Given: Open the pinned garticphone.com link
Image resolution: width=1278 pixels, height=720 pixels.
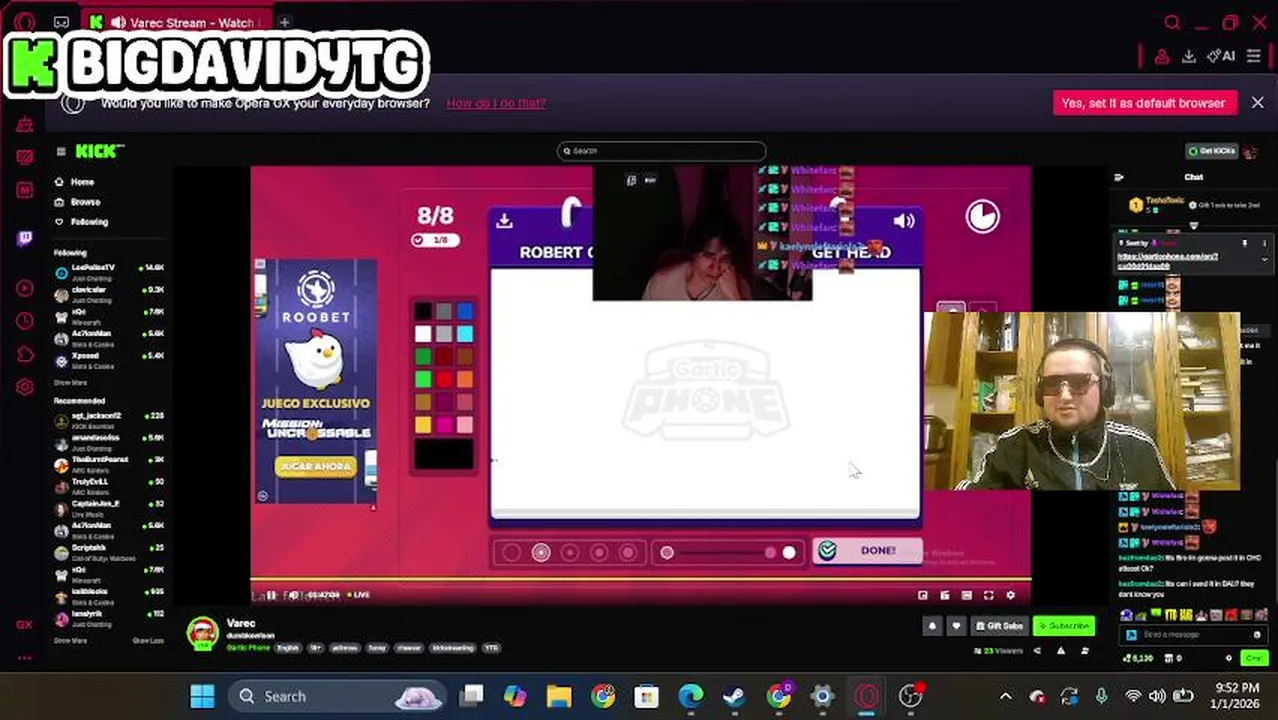Looking at the screenshot, I should point(1167,261).
